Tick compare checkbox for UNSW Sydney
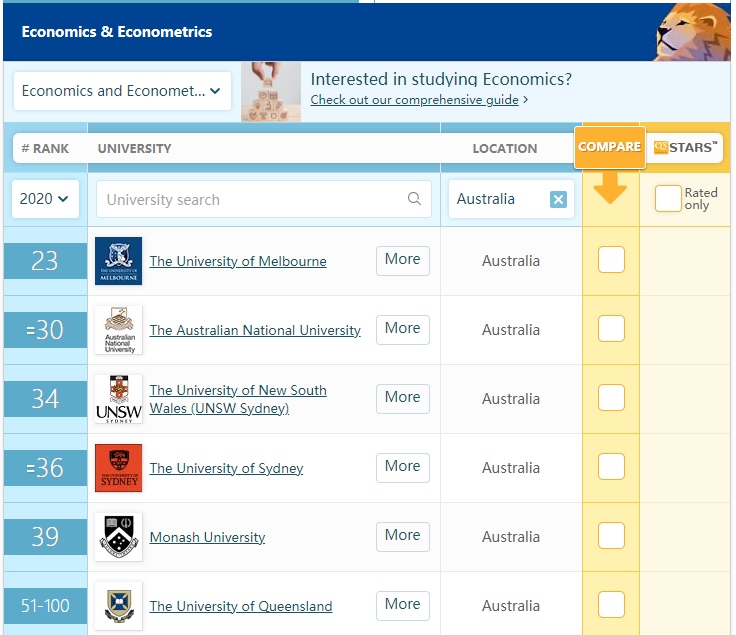Screen dimensions: 736x635 [611, 398]
